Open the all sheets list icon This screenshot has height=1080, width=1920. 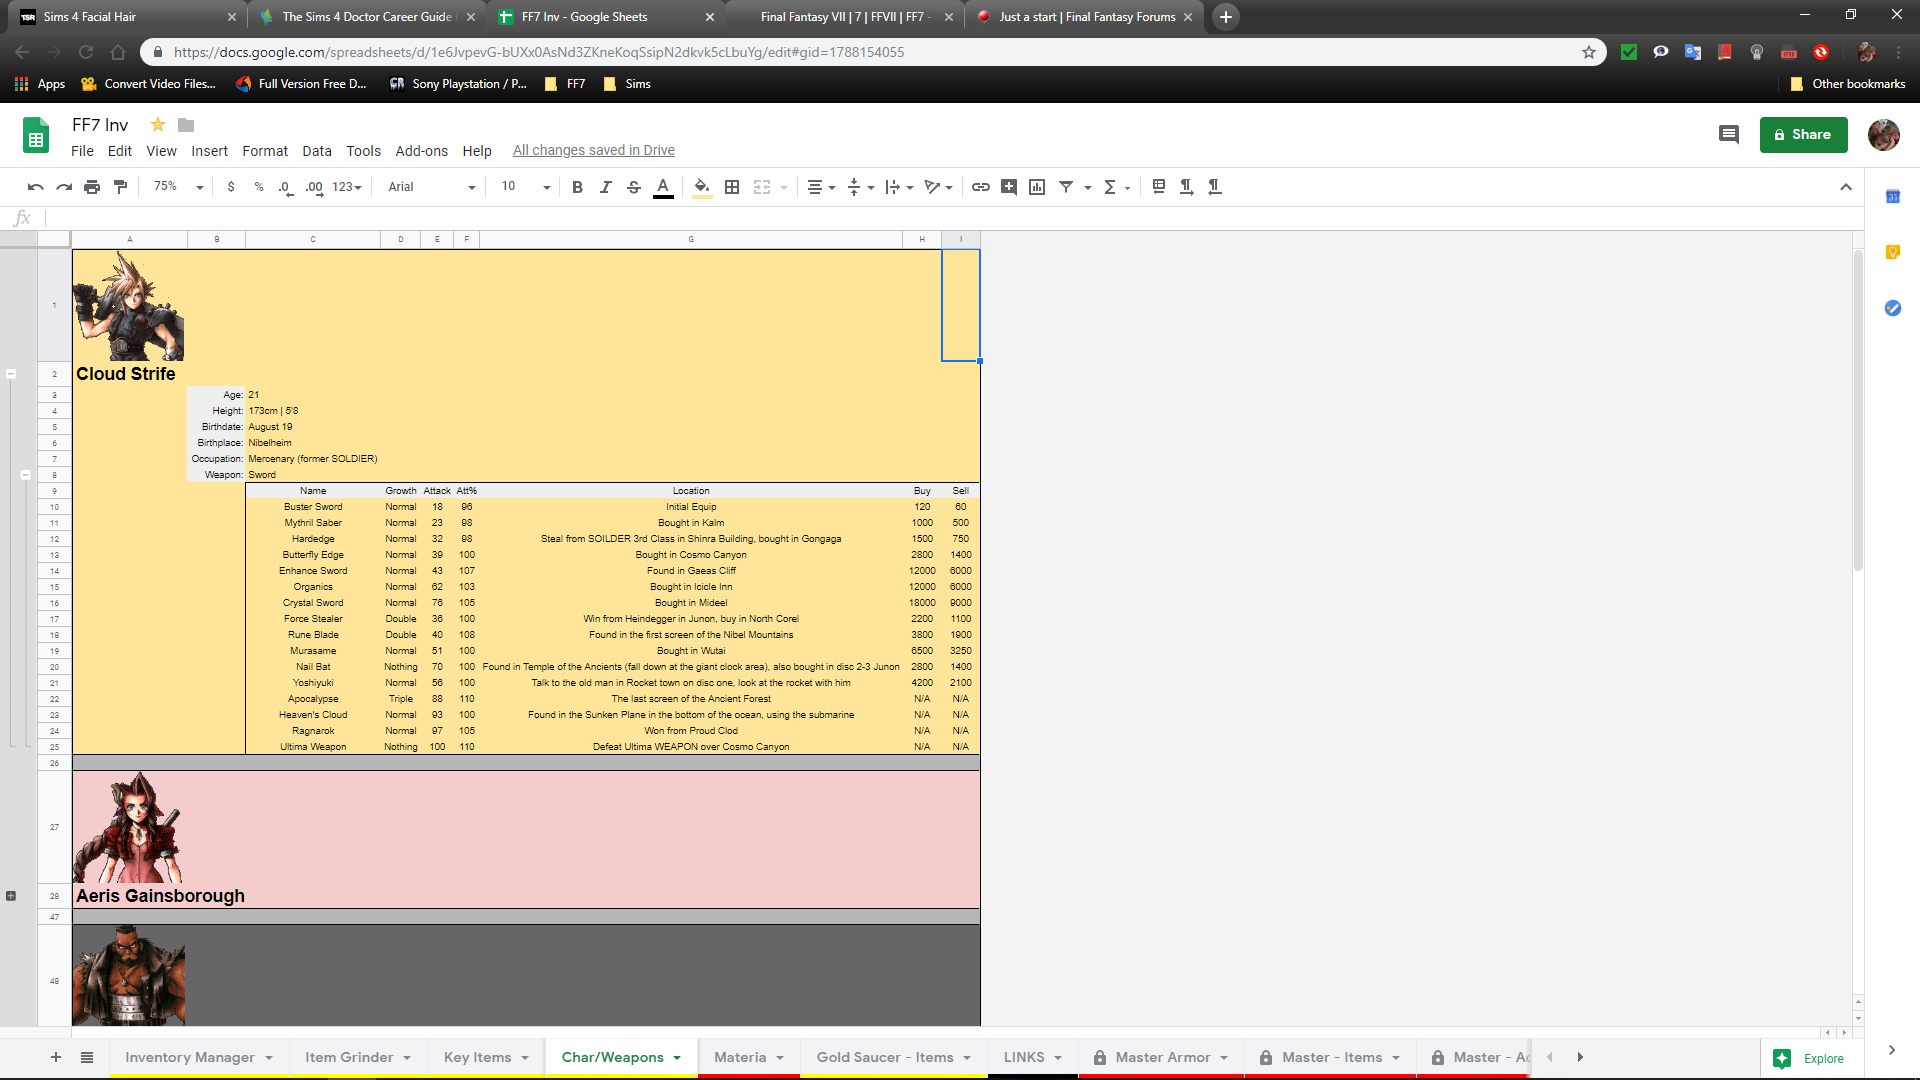[x=87, y=1057]
